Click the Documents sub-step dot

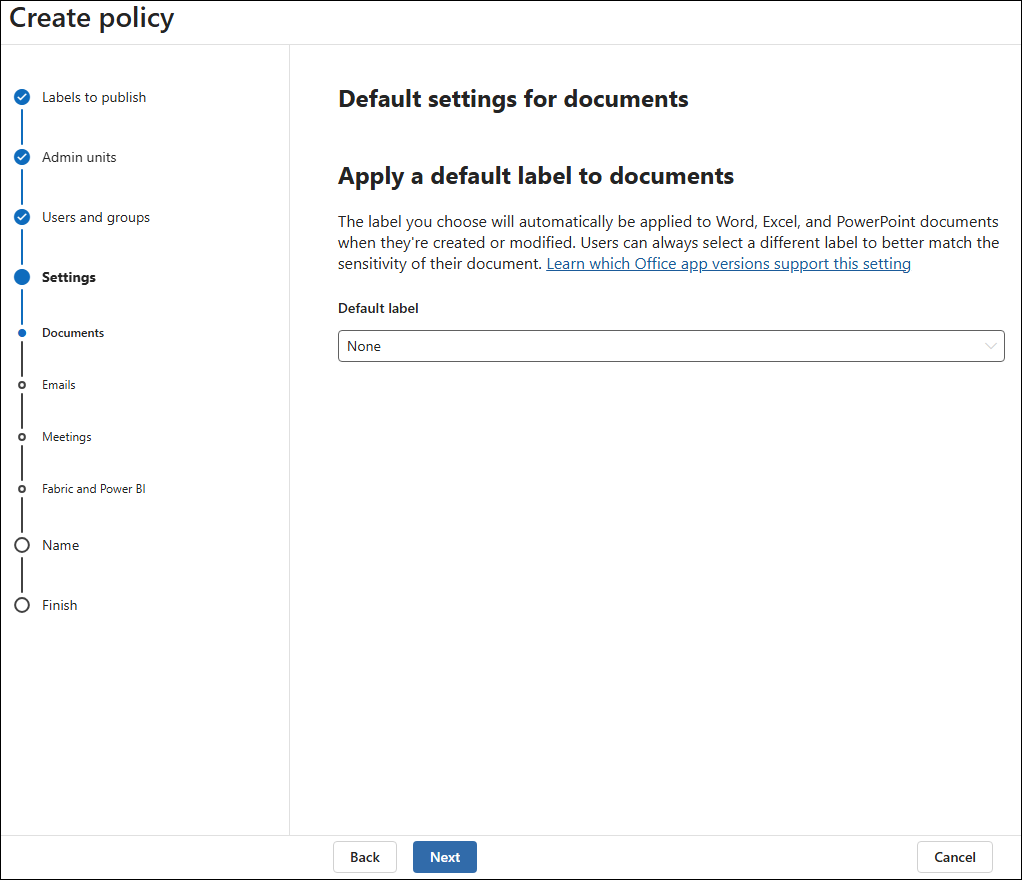(22, 333)
